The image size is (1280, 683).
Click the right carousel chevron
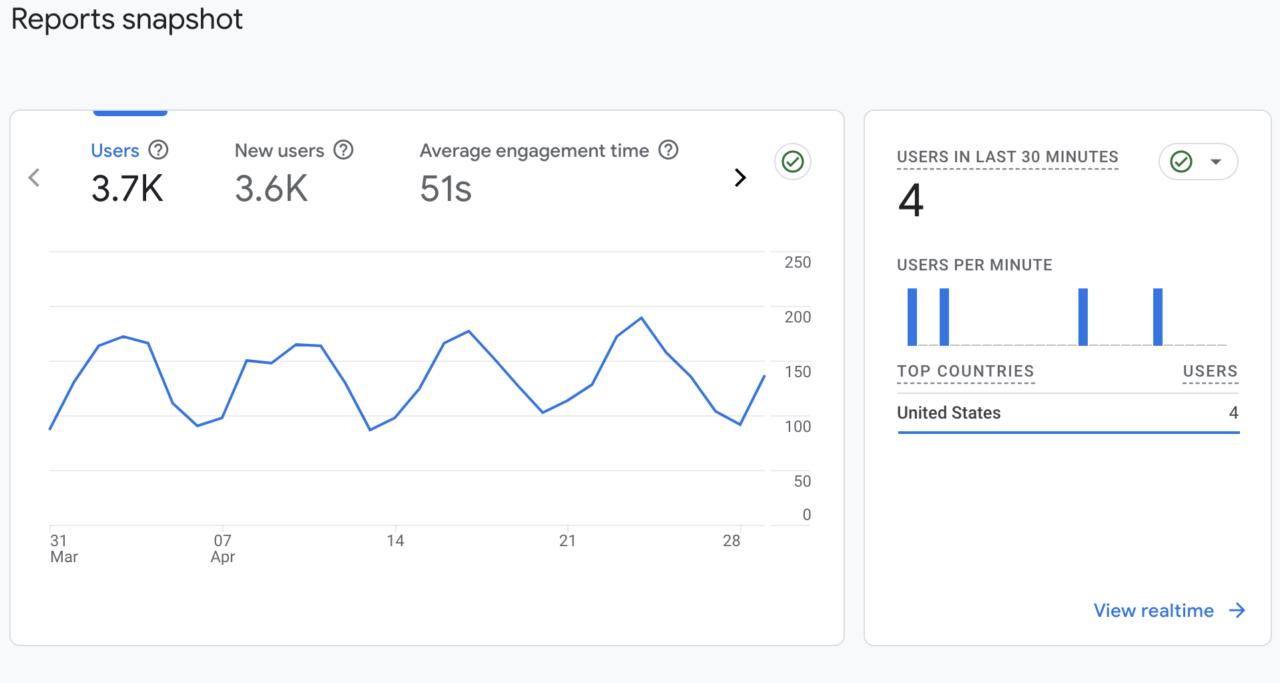tap(739, 177)
